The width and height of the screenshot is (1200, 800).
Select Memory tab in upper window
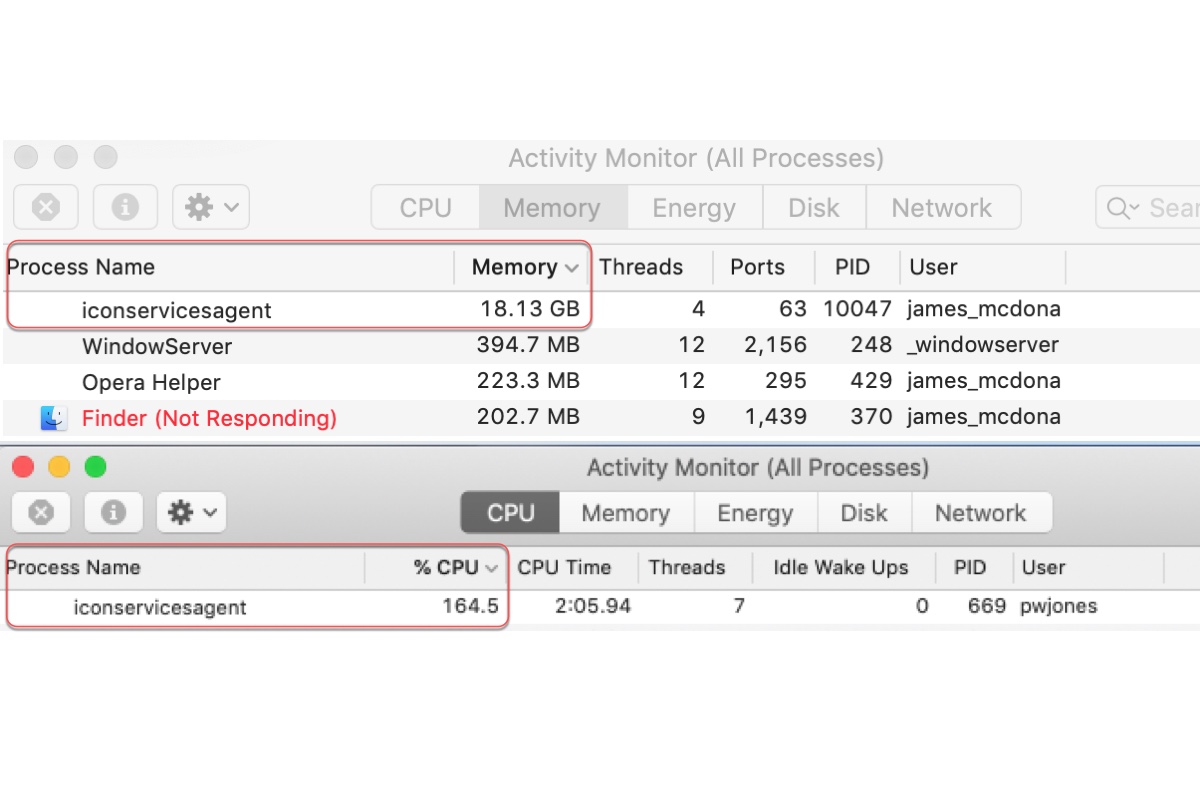[552, 208]
